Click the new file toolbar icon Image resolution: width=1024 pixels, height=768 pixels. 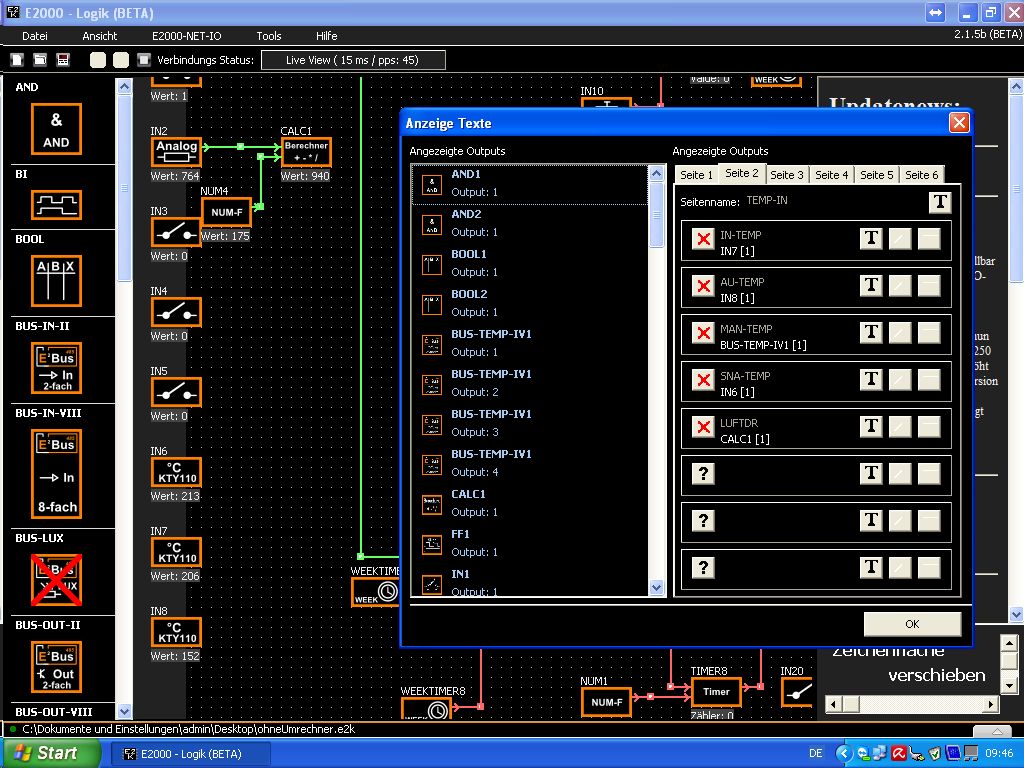point(16,60)
